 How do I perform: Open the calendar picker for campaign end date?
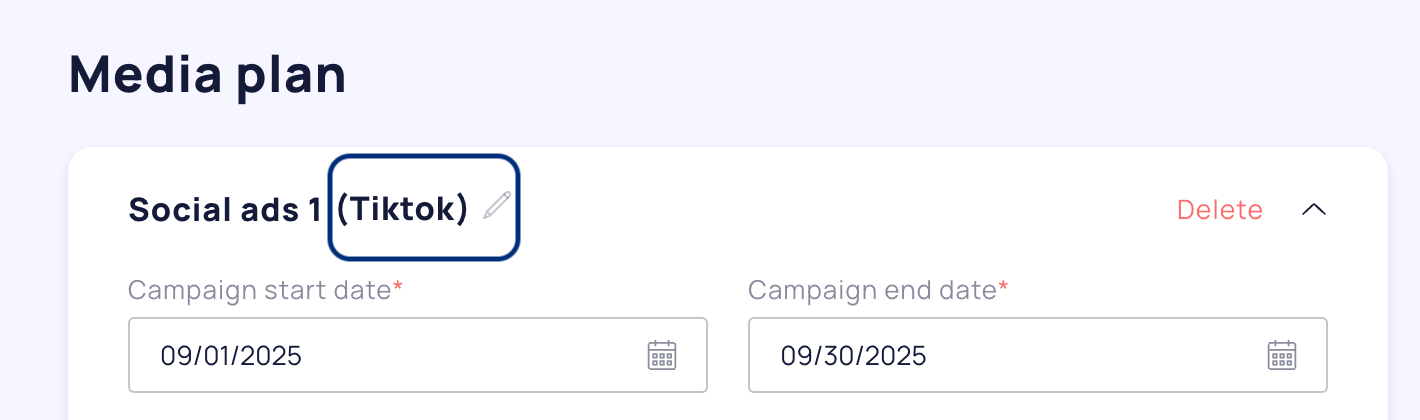coord(1282,355)
